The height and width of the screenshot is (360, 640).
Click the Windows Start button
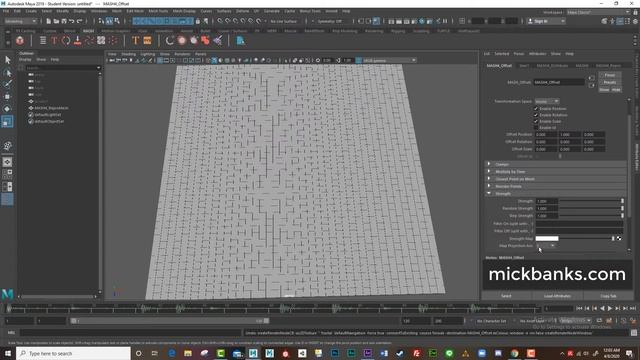pyautogui.click(x=8, y=353)
